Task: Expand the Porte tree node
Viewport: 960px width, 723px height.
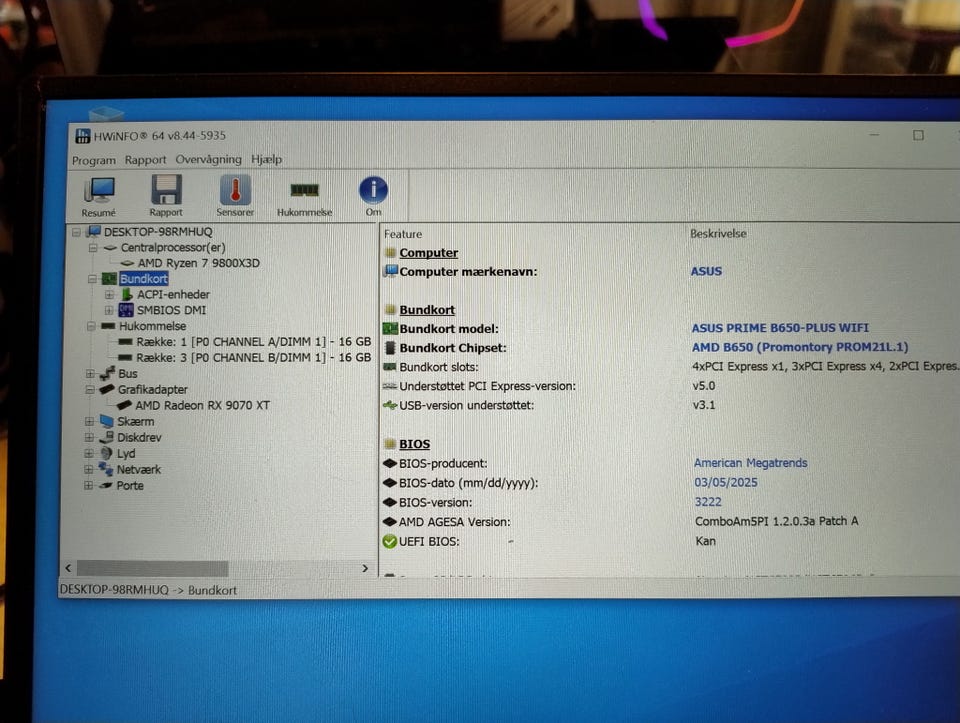Action: click(89, 485)
